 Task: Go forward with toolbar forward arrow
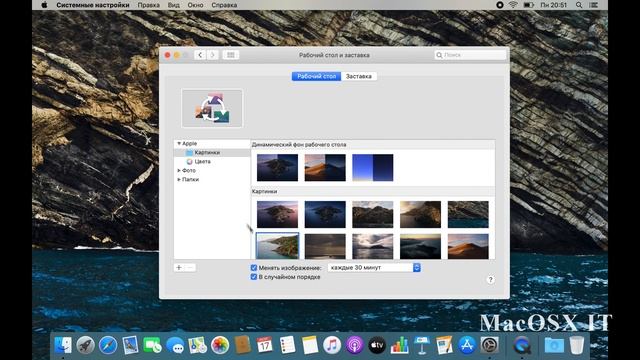212,55
